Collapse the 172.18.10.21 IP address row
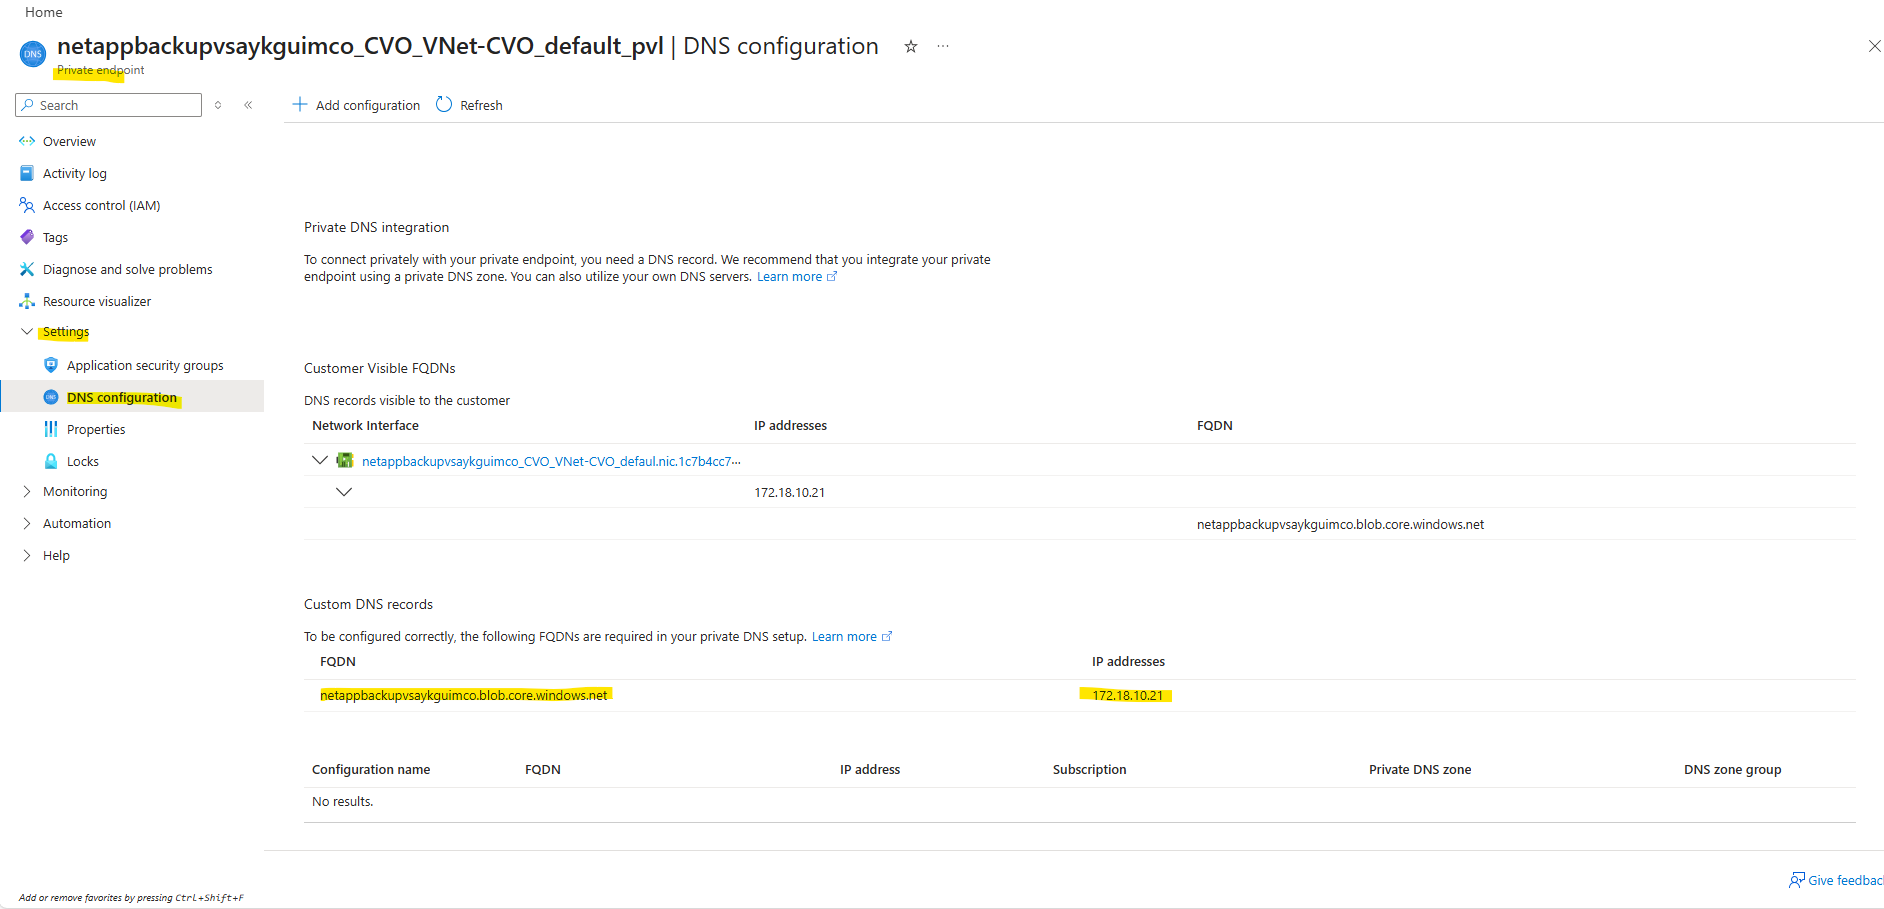The height and width of the screenshot is (909, 1884). point(344,492)
